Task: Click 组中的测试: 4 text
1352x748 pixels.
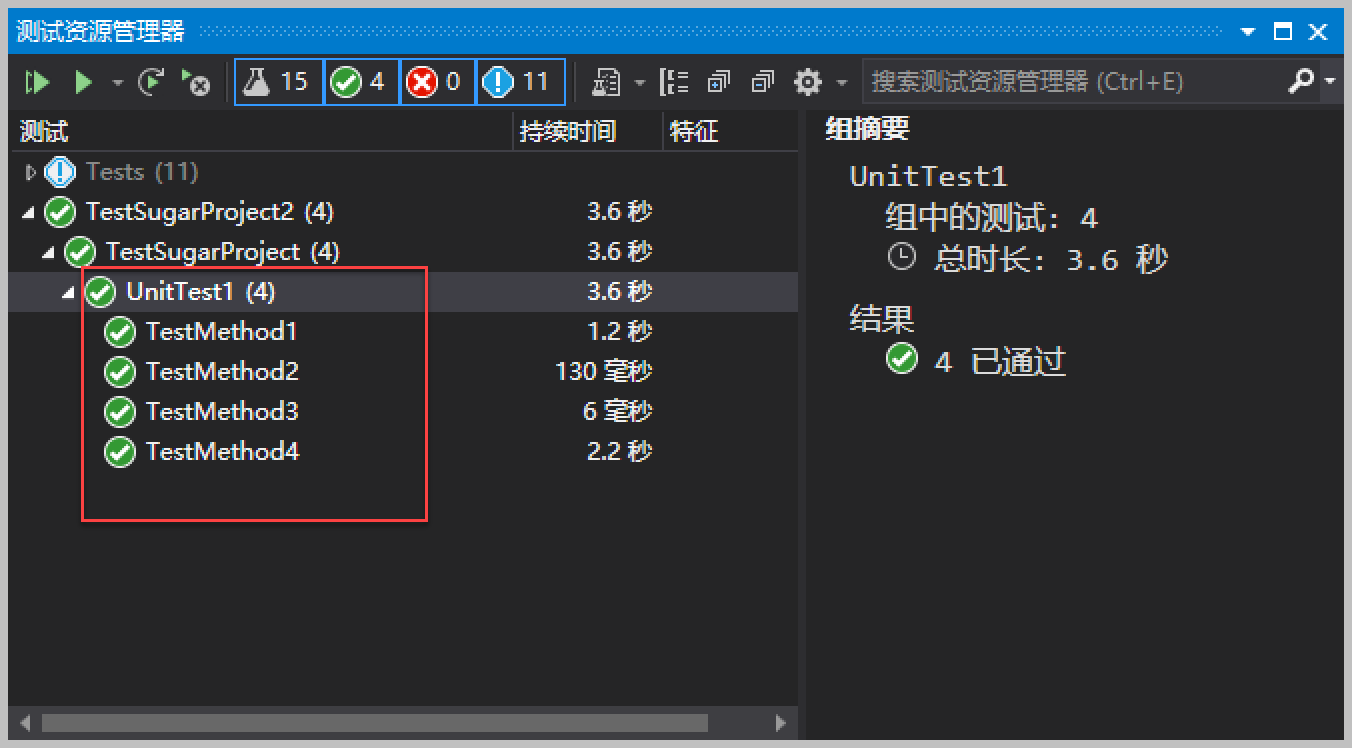Action: click(x=991, y=217)
